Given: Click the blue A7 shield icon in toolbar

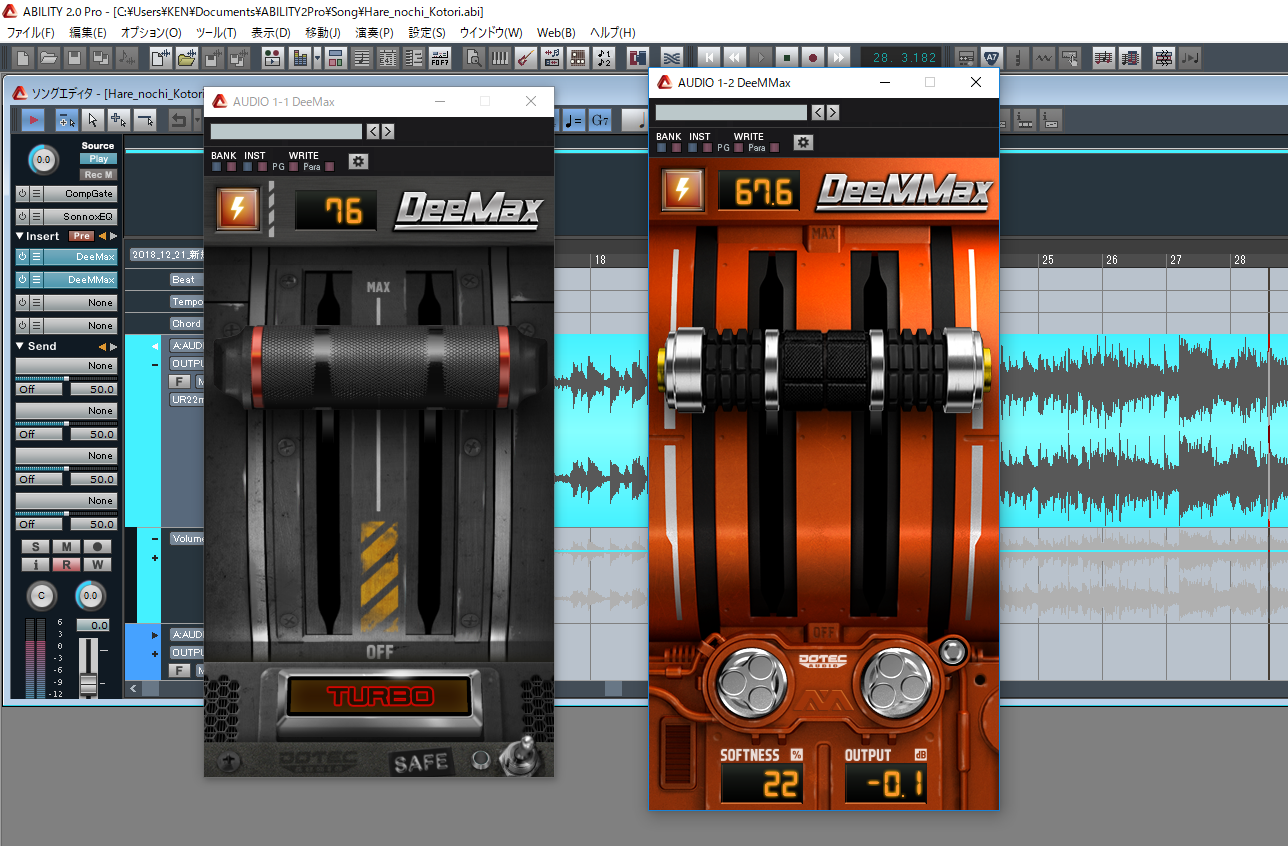Looking at the screenshot, I should (x=991, y=57).
